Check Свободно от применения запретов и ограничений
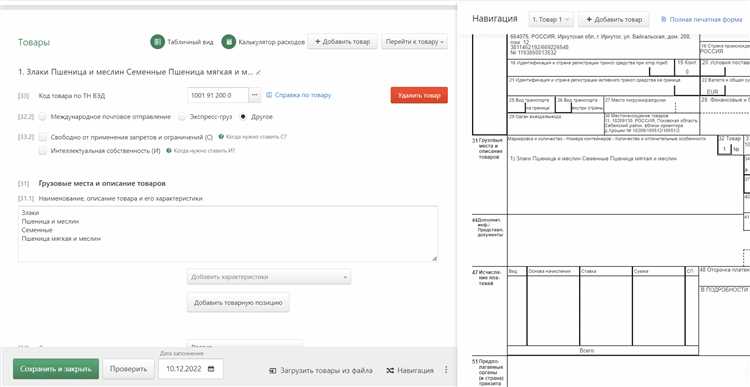The image size is (750, 387). click(43, 137)
